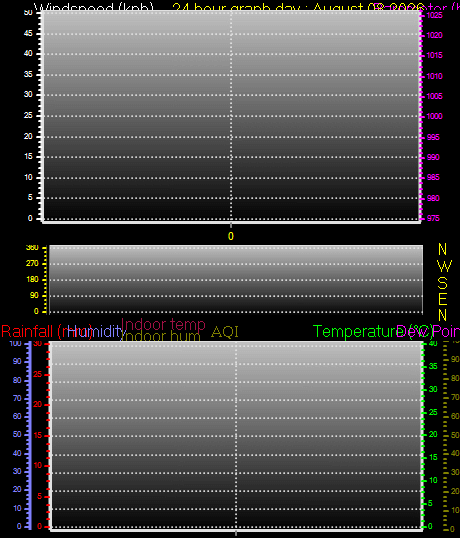Image resolution: width=460 pixels, height=538 pixels.
Task: Click the magenta Dew Point label
Action: click(x=428, y=332)
